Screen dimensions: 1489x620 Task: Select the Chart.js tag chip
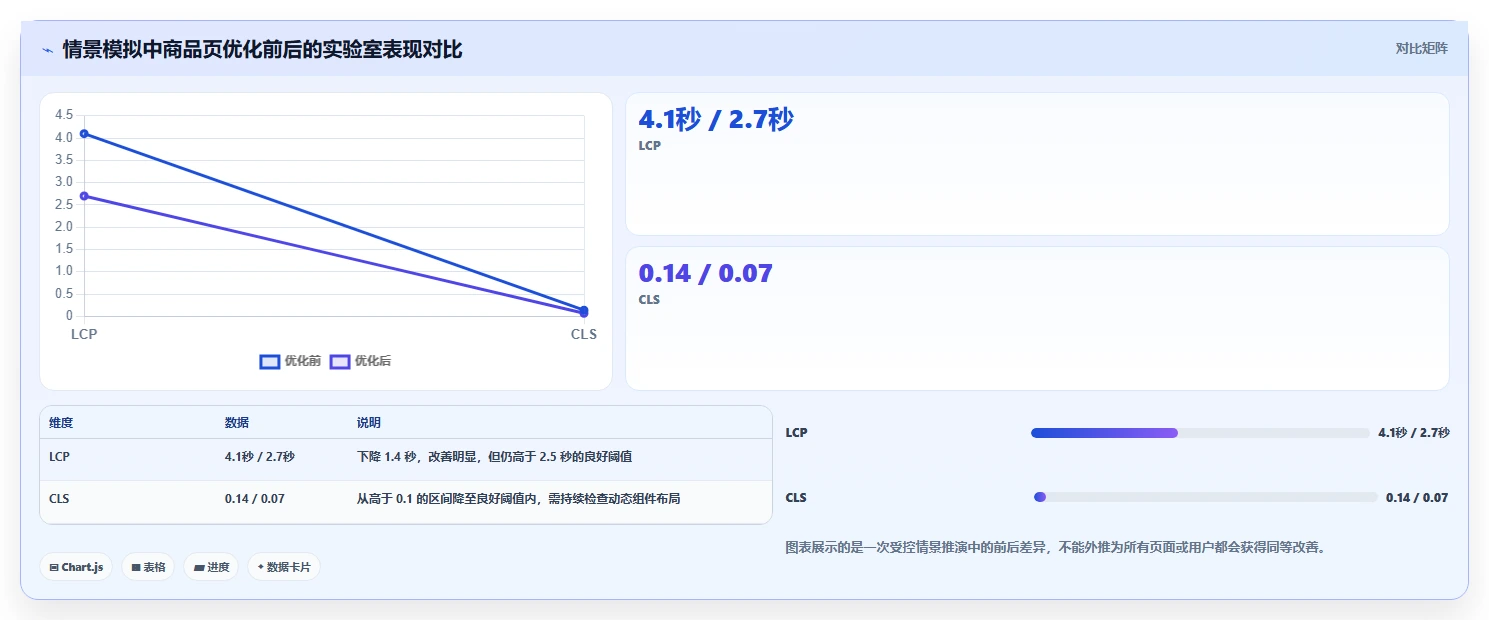tap(76, 567)
